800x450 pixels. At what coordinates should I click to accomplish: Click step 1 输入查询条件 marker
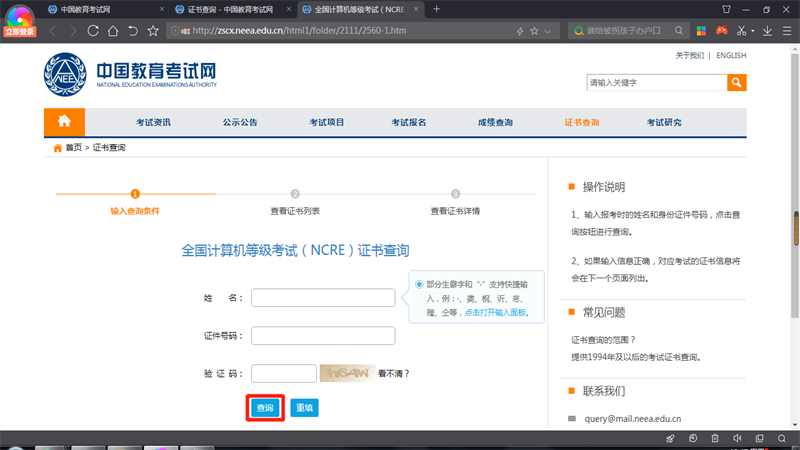(x=135, y=194)
